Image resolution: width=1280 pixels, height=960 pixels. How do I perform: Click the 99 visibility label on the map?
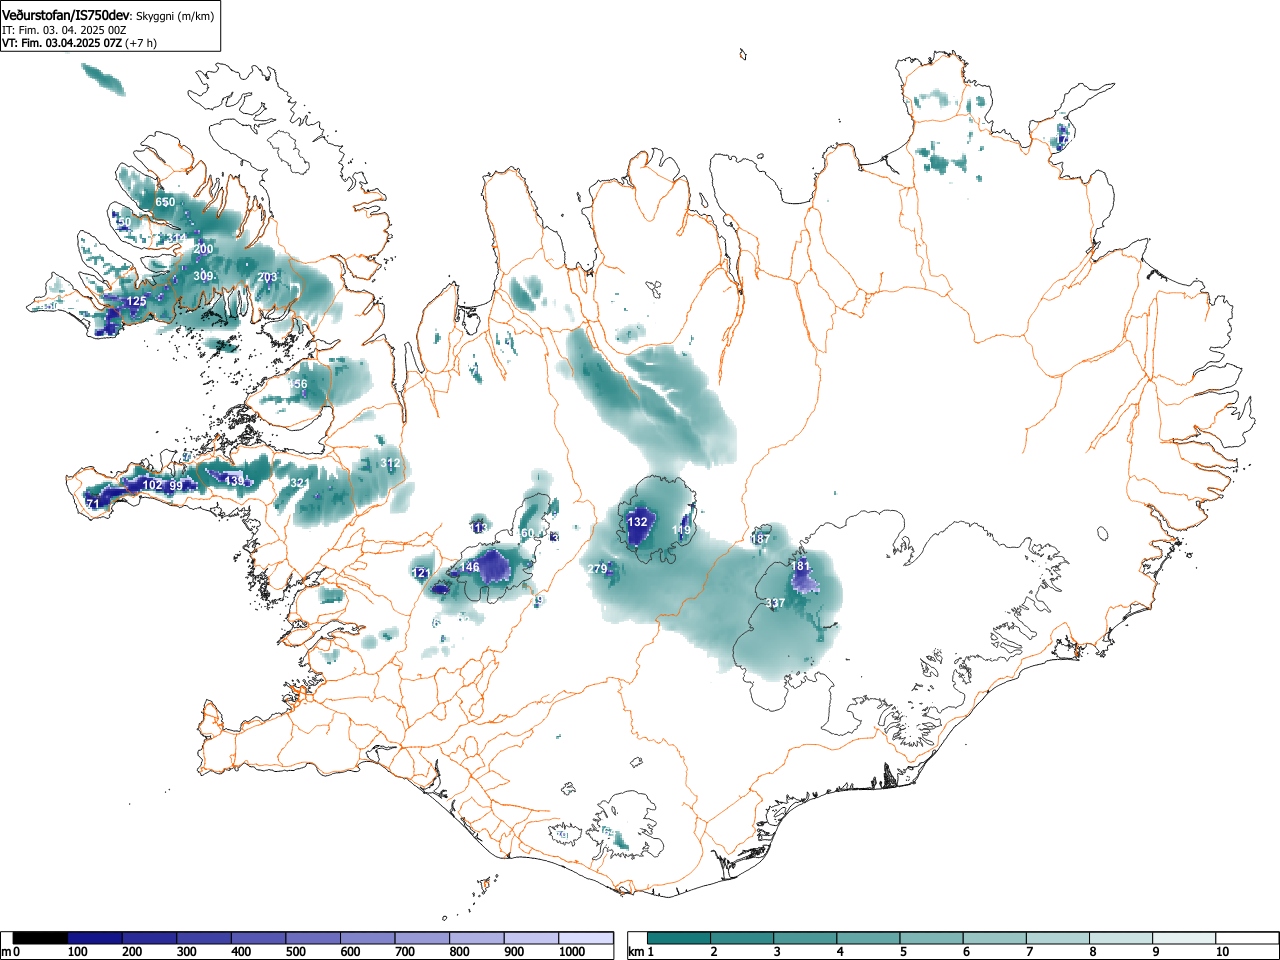[x=176, y=485]
